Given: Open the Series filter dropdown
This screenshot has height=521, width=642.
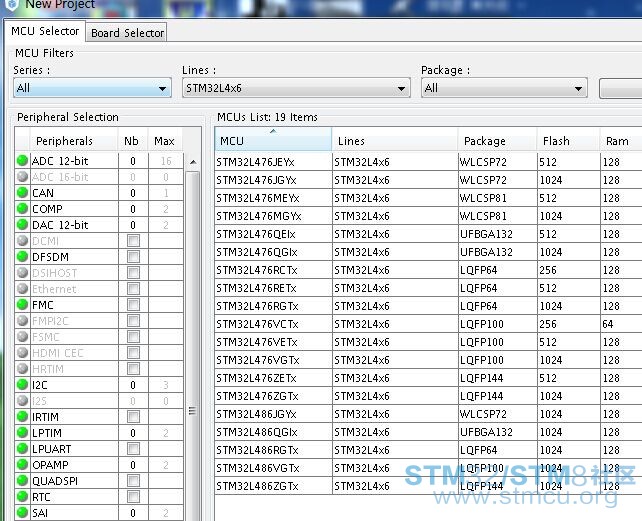Looking at the screenshot, I should coord(92,88).
